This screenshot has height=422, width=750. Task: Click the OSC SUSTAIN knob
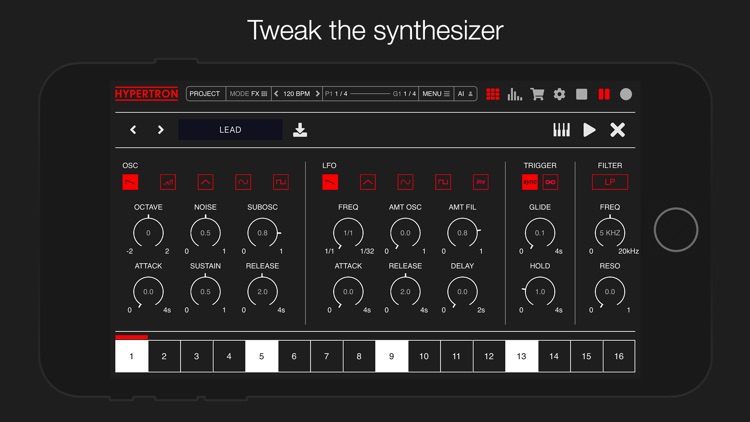(x=205, y=291)
